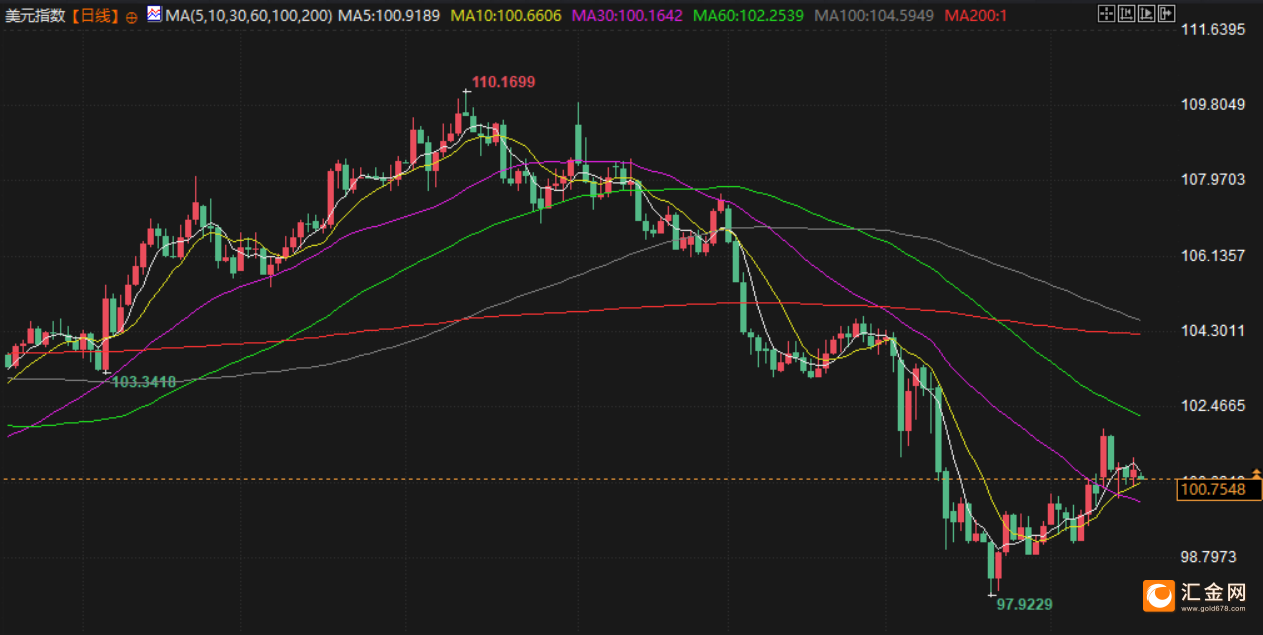1263x635 pixels.
Task: Click the green MA60:102.2539 label
Action: click(x=749, y=16)
